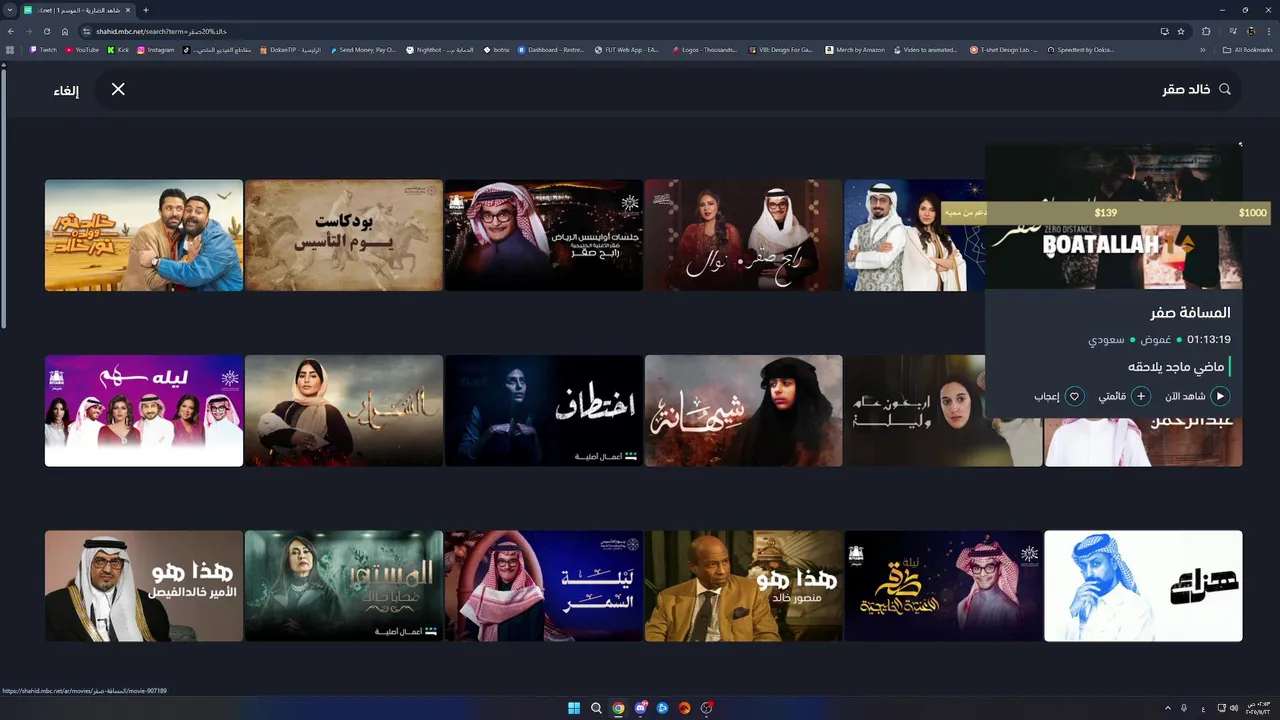Open the apps grid icon in bookmarks bar
This screenshot has width=1280, height=720.
(x=11, y=49)
